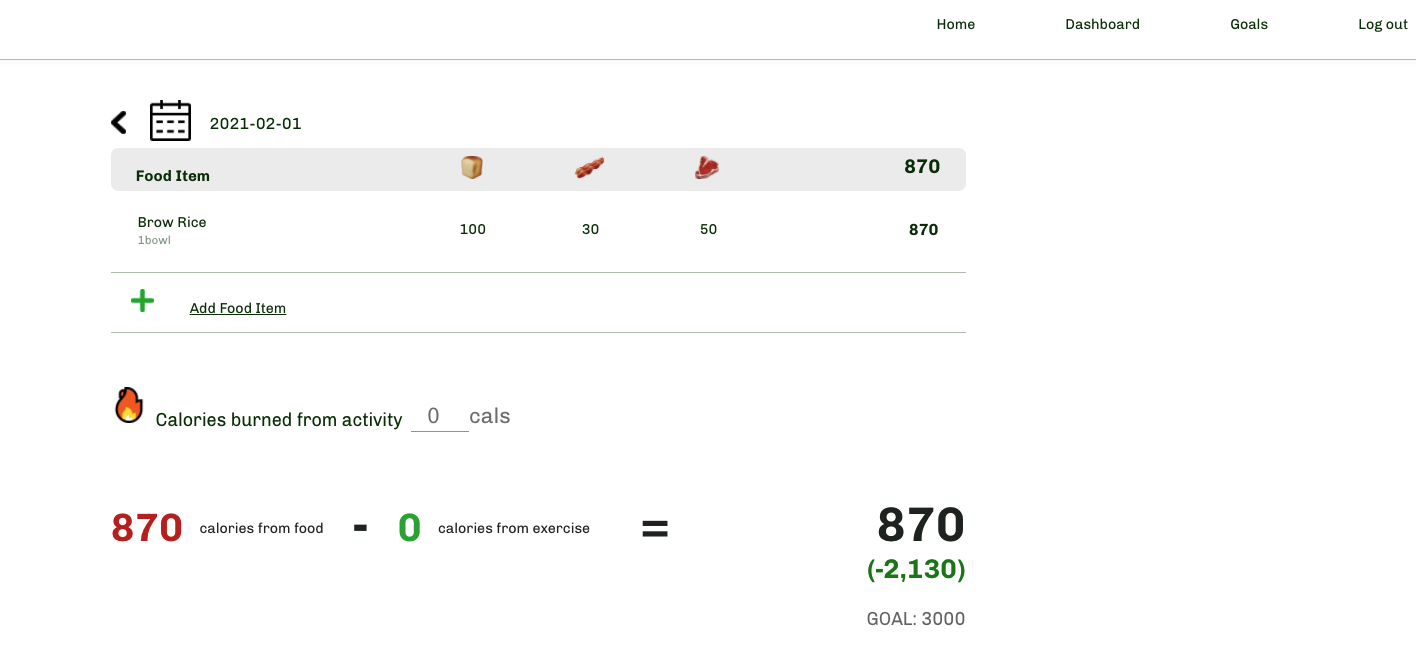Click the Add Food Item link
Image resolution: width=1416 pixels, height=647 pixels.
[237, 307]
